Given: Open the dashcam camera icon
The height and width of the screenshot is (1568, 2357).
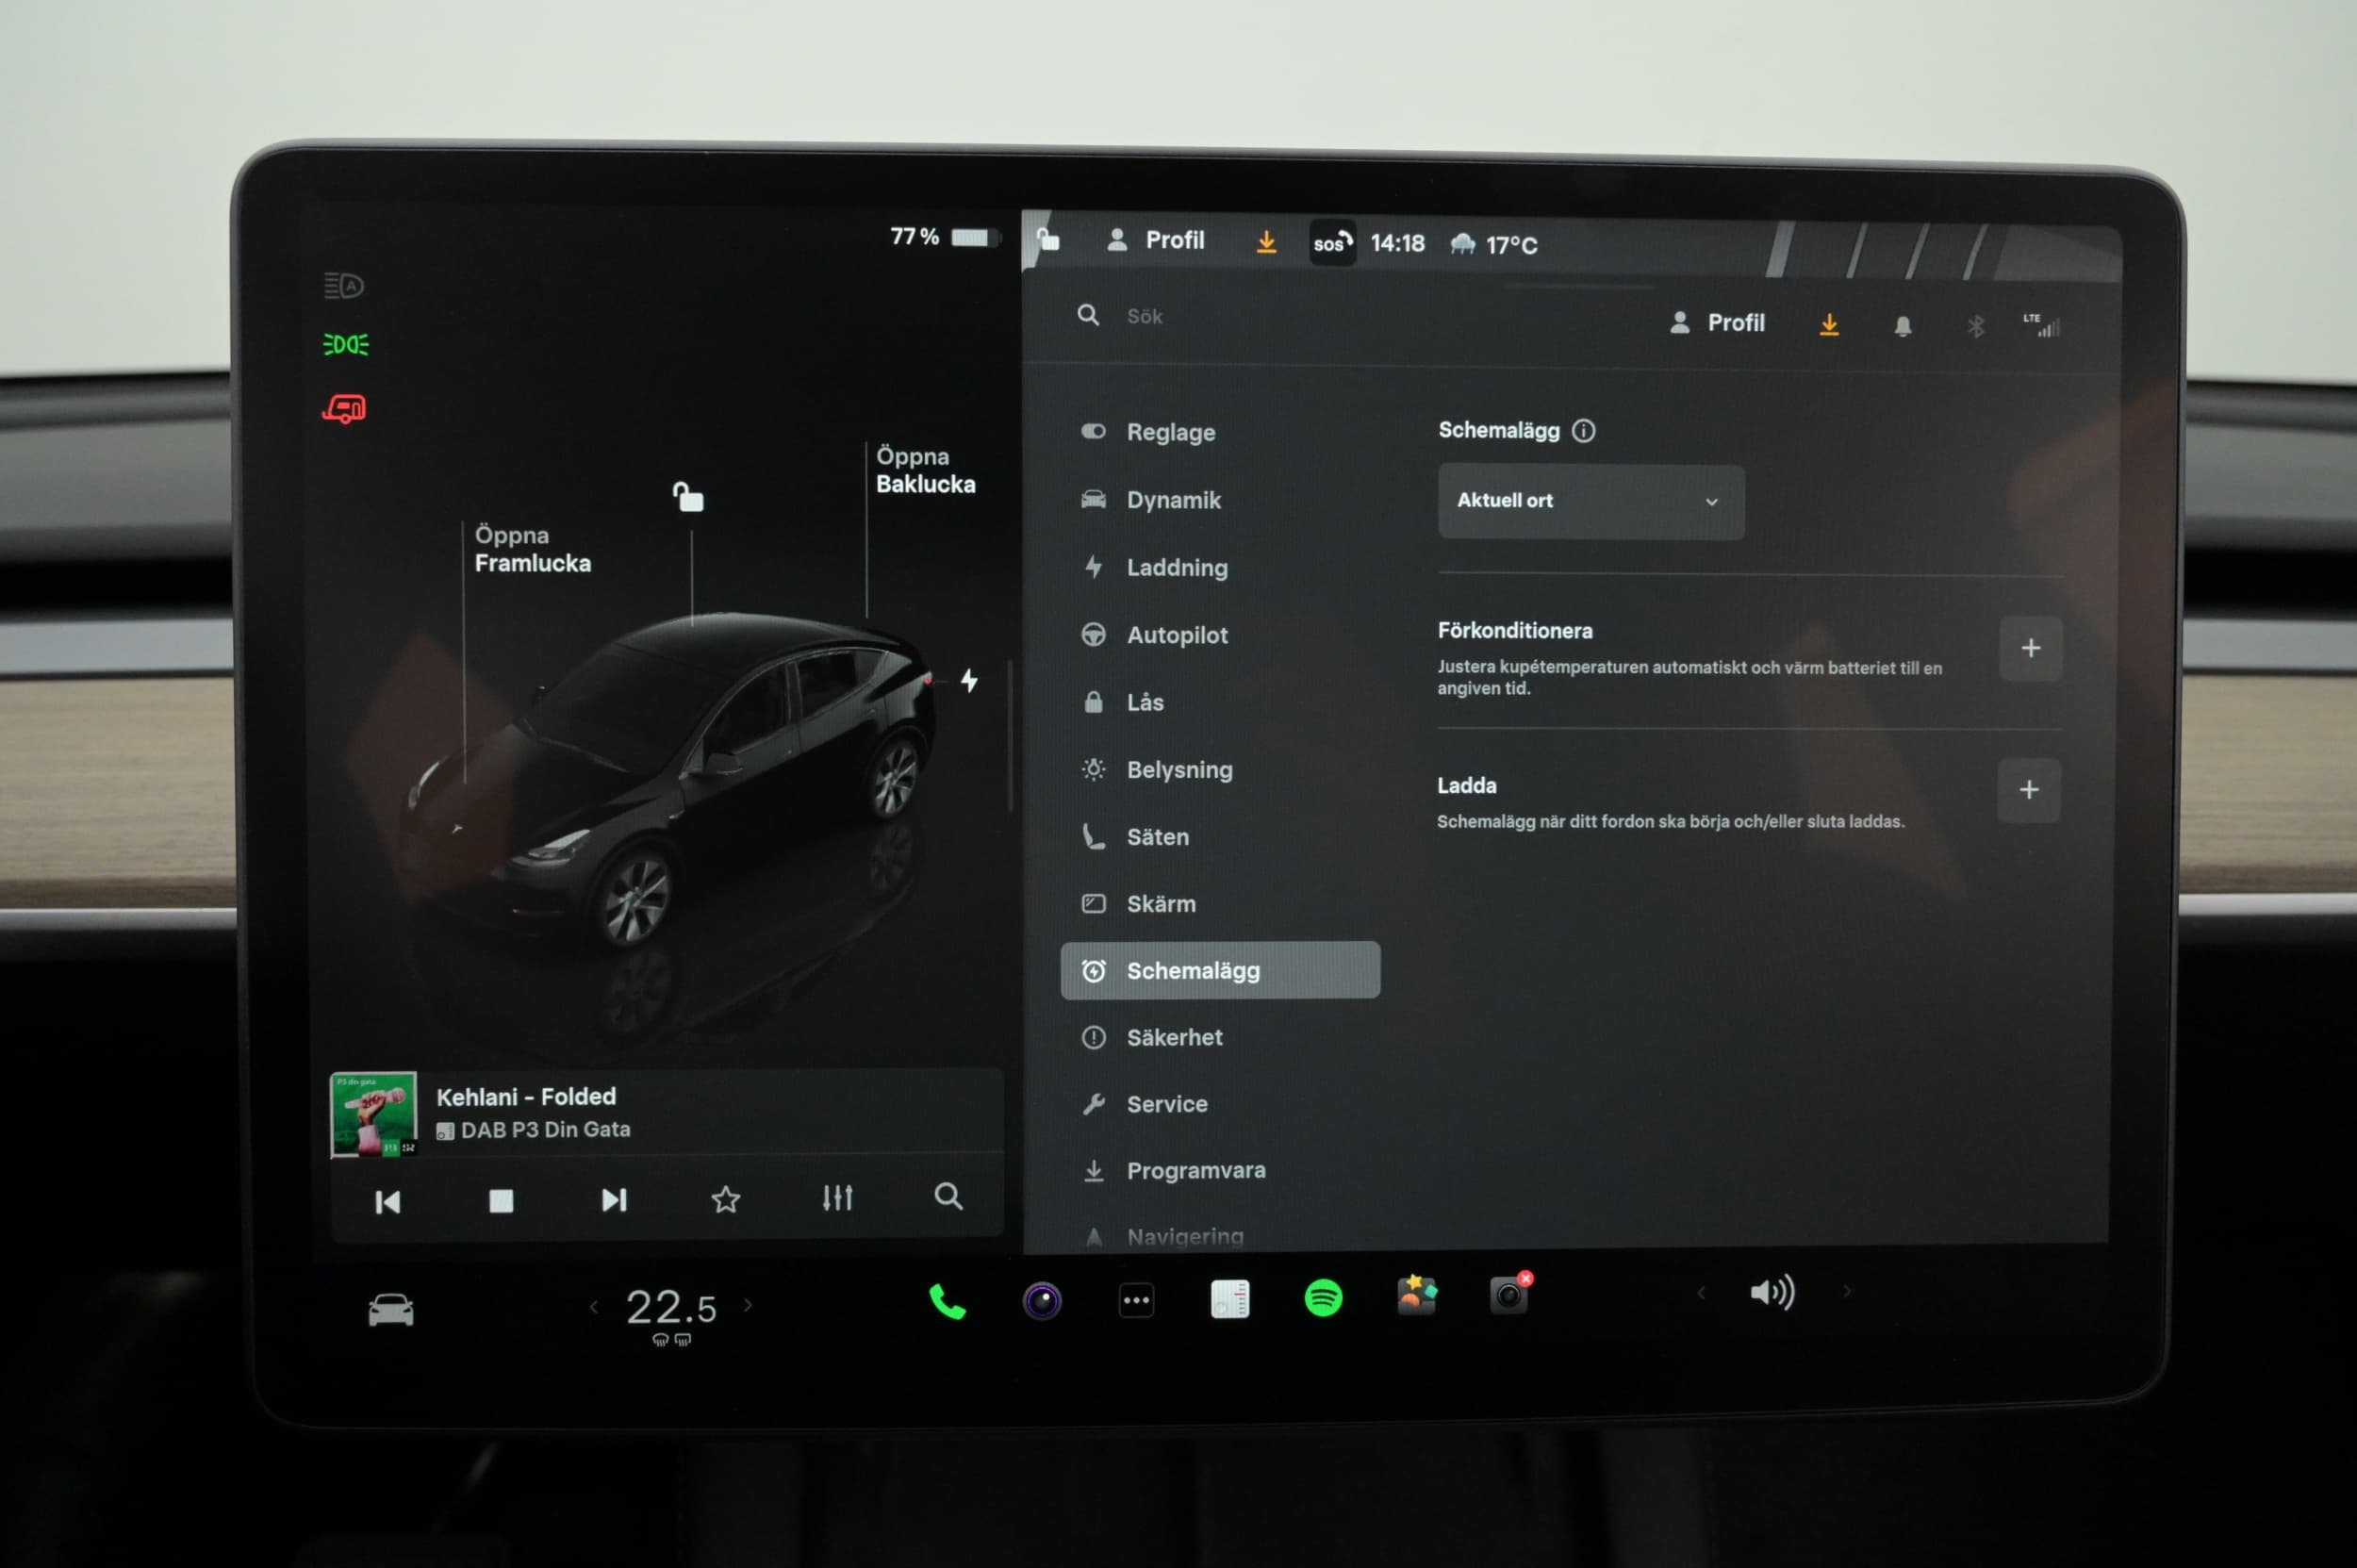Looking at the screenshot, I should 1508,1296.
